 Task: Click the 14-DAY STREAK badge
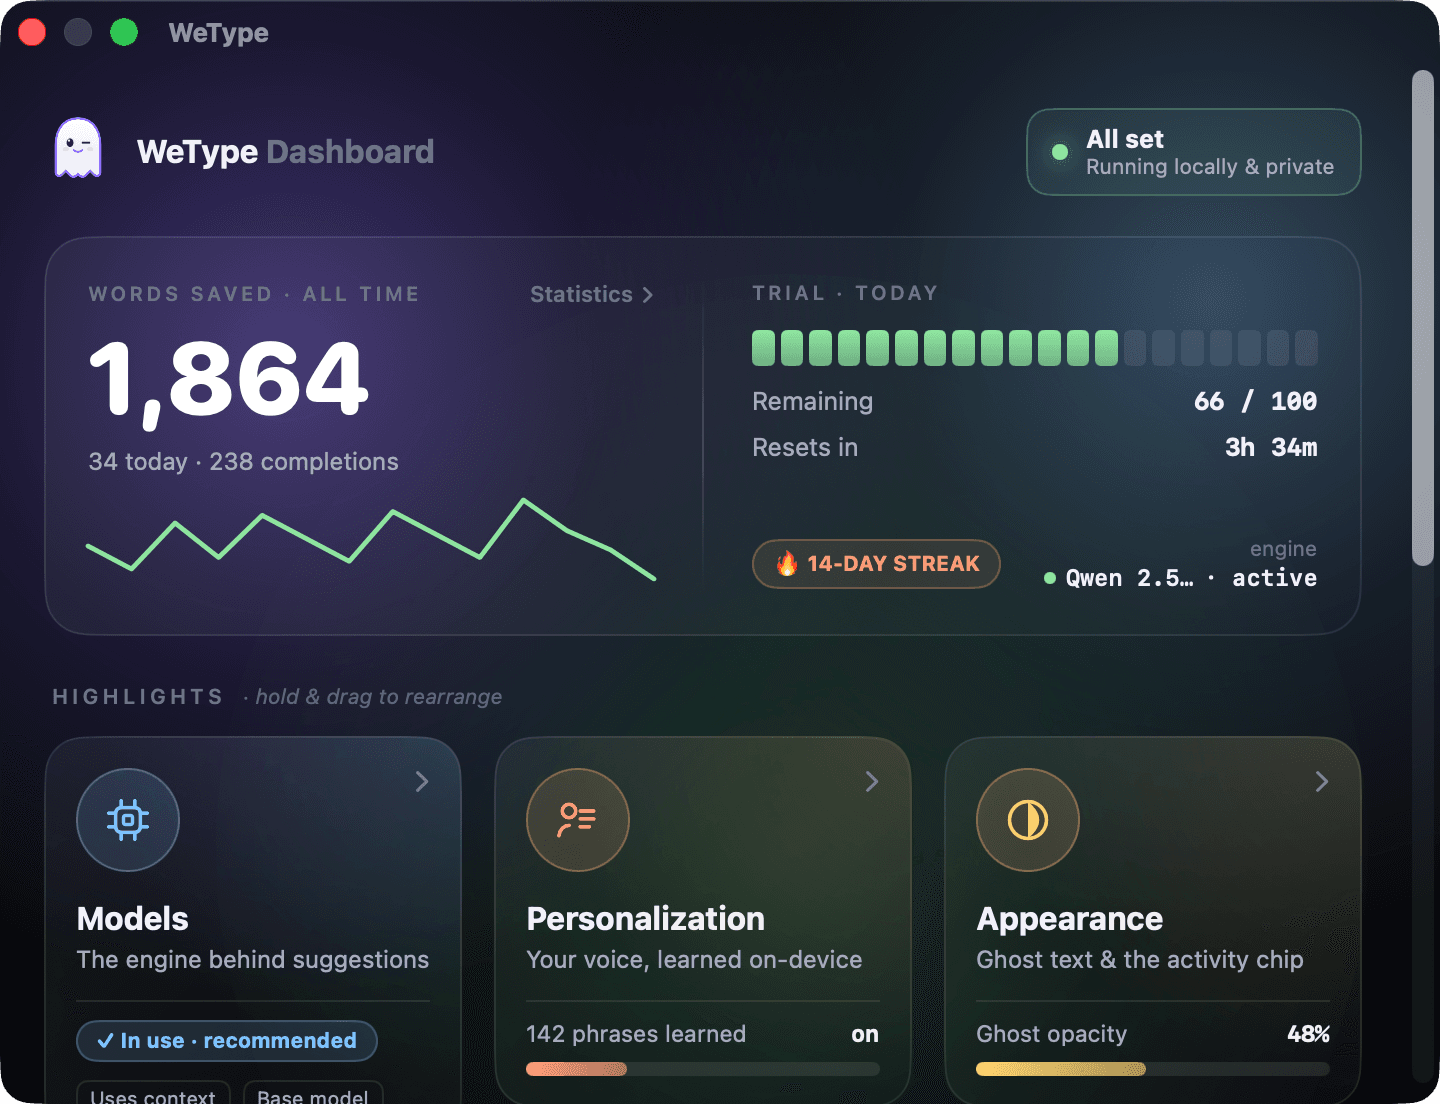(x=876, y=564)
